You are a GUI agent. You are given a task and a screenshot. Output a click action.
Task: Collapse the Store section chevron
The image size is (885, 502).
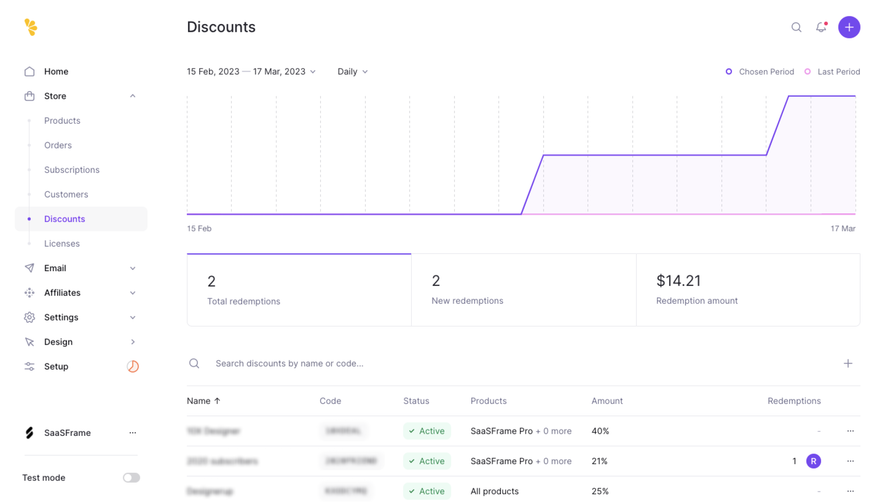point(133,96)
